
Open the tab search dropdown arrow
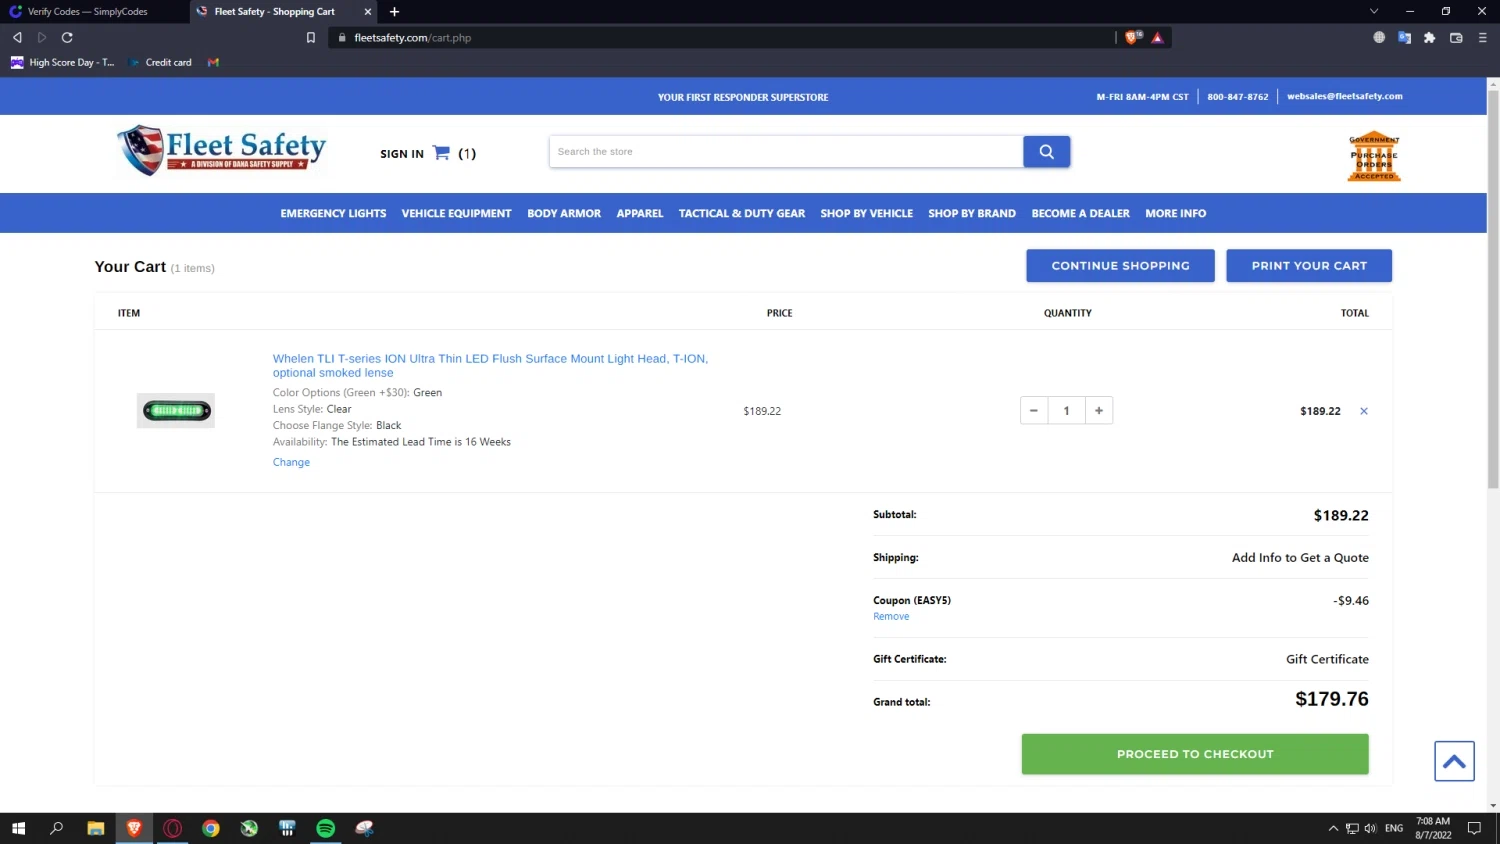pyautogui.click(x=1374, y=11)
